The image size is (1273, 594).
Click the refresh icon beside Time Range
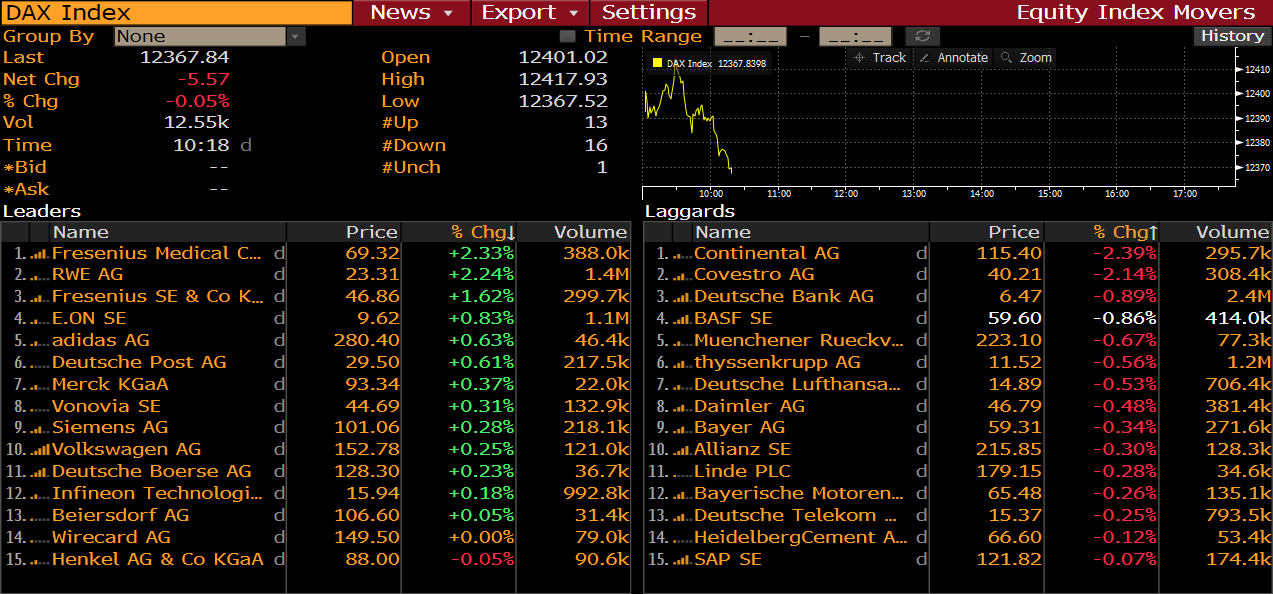click(921, 36)
